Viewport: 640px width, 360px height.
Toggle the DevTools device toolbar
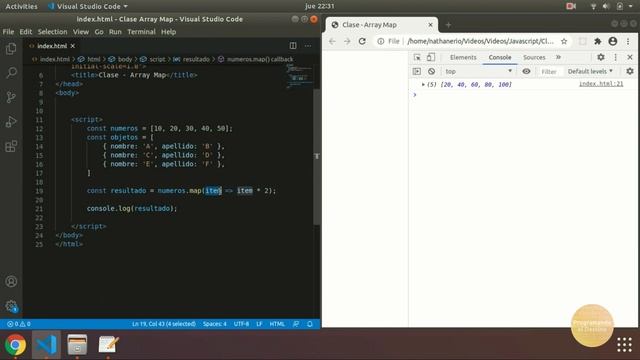(431, 57)
